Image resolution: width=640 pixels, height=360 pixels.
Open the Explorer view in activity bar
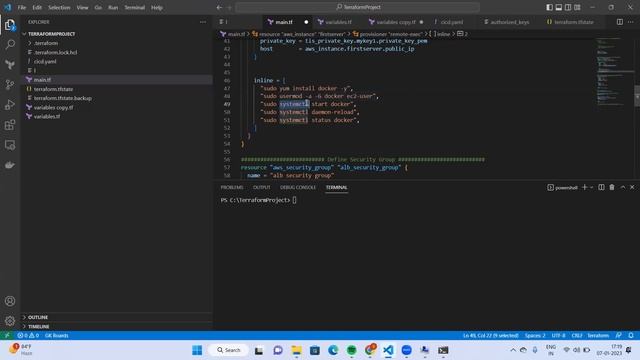(x=10, y=25)
